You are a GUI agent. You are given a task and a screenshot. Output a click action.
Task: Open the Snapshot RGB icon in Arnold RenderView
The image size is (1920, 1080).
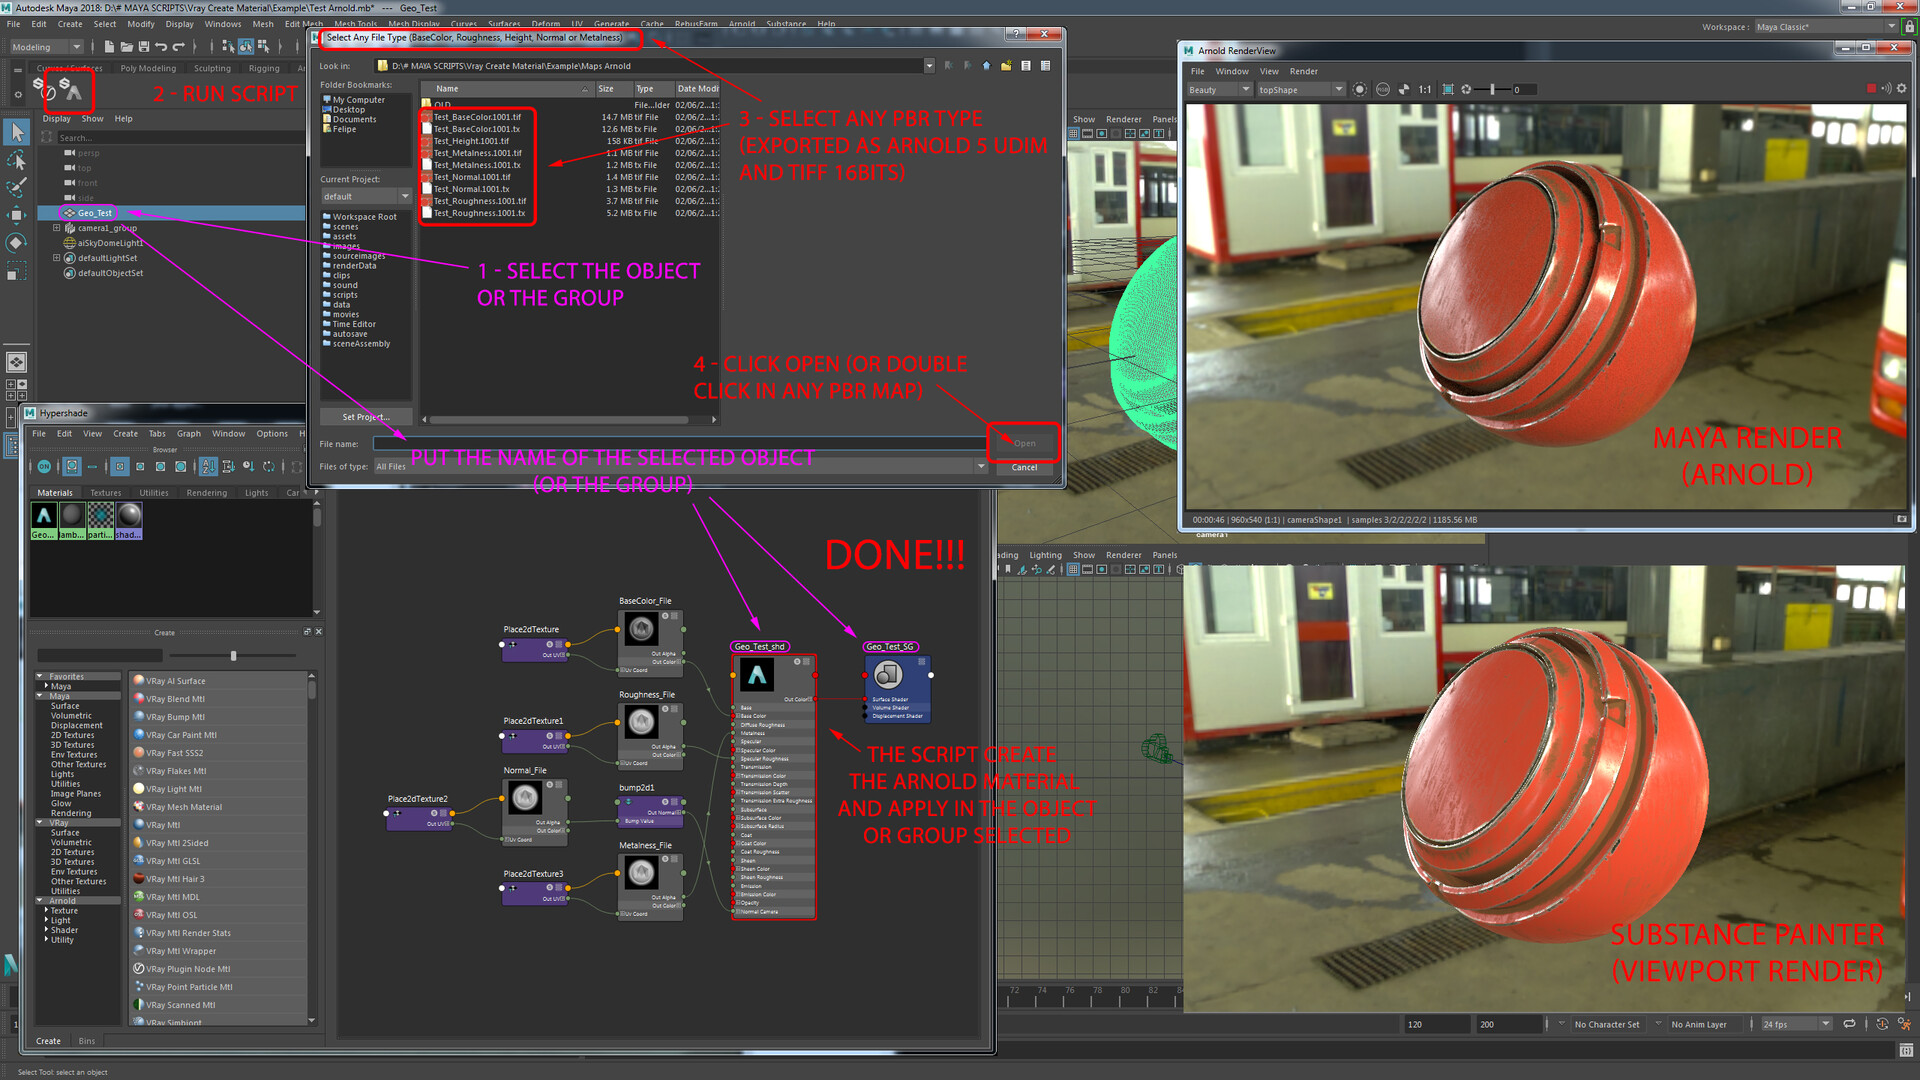click(x=1383, y=89)
